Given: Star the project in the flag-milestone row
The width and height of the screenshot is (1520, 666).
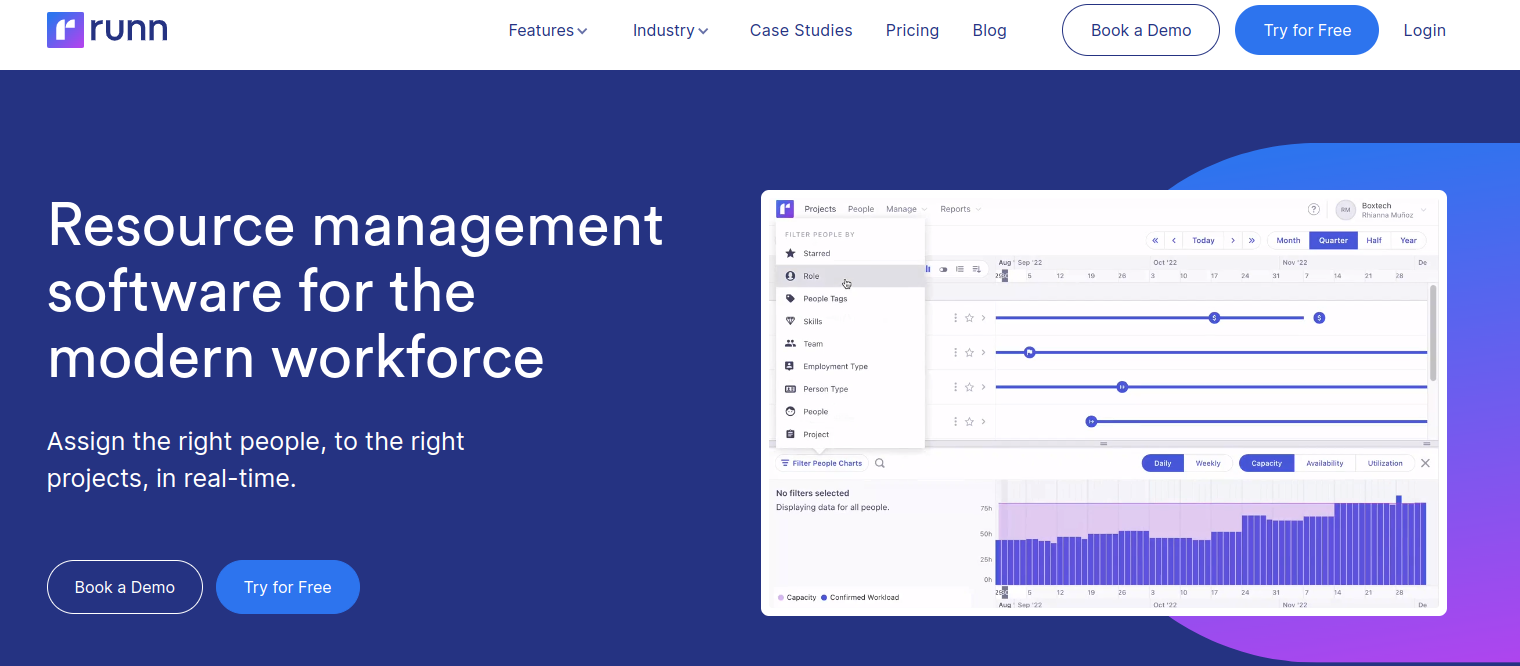Looking at the screenshot, I should tap(969, 352).
